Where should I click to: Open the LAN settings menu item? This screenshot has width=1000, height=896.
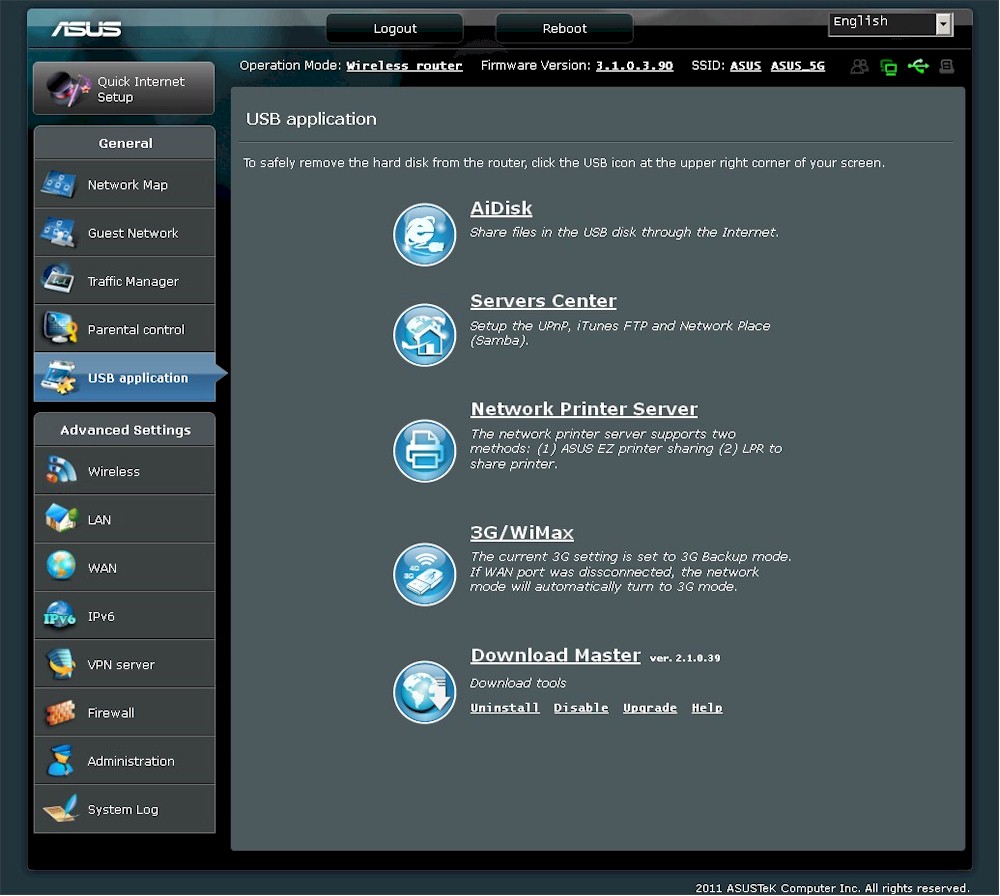click(x=124, y=519)
